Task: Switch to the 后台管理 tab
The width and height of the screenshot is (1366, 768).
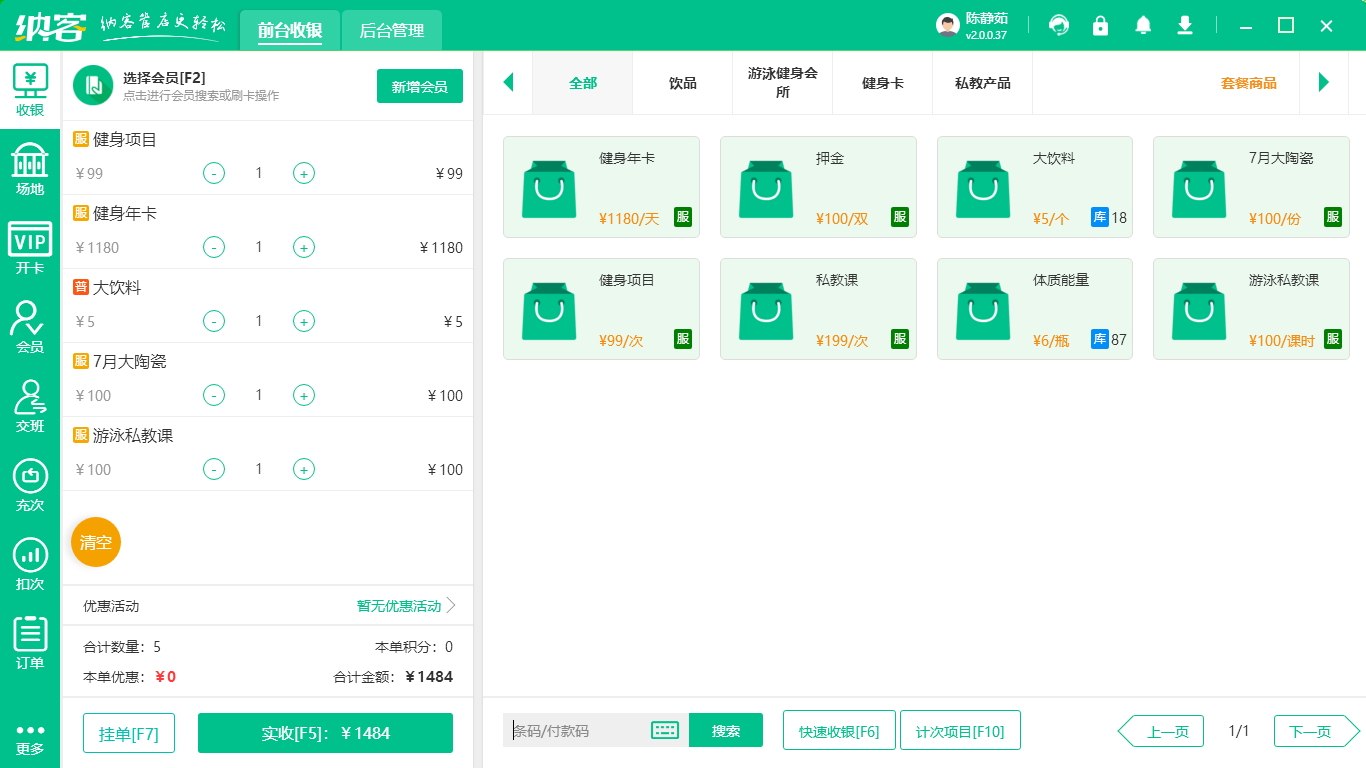Action: point(391,31)
